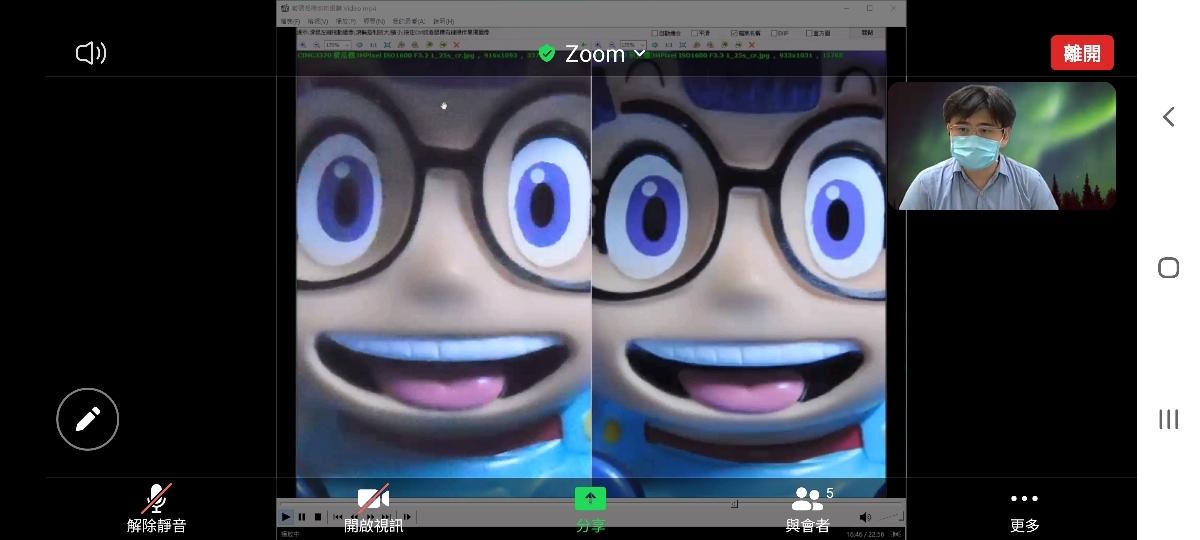The image size is (1200, 540).
Task: Unmute the microphone (解除靜音)
Action: point(156,509)
